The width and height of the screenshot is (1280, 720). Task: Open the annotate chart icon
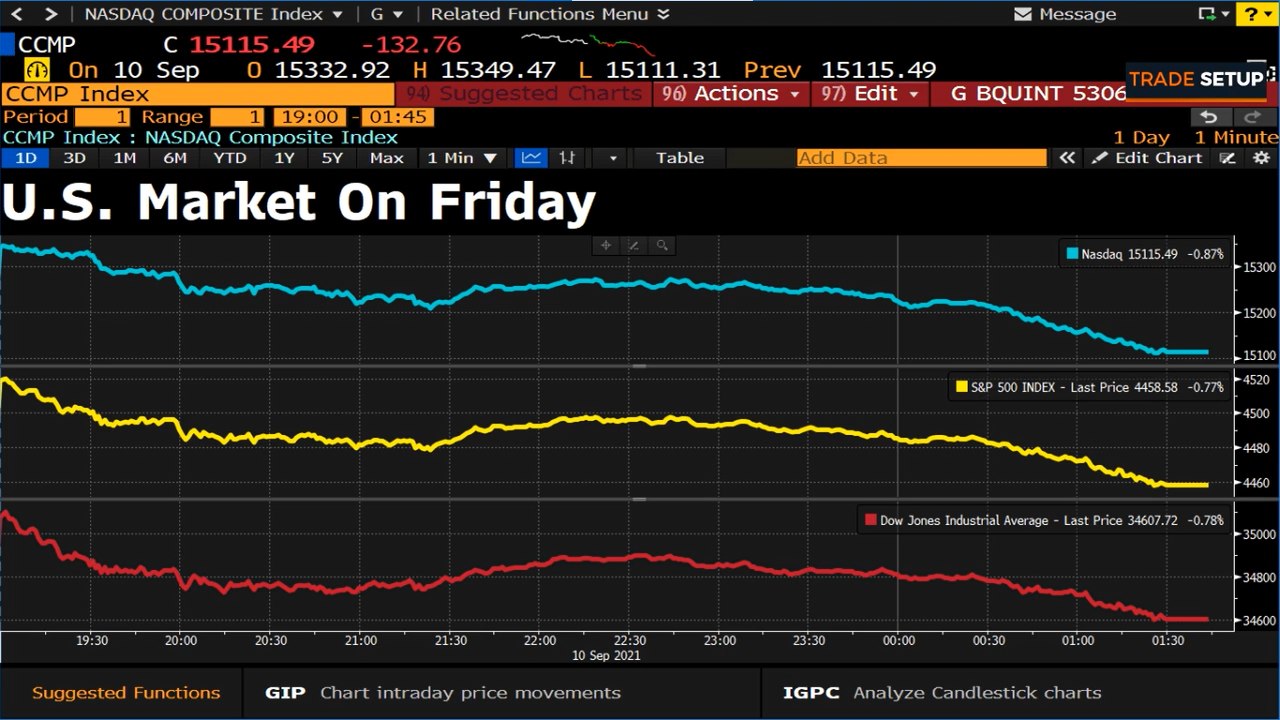coord(1229,158)
